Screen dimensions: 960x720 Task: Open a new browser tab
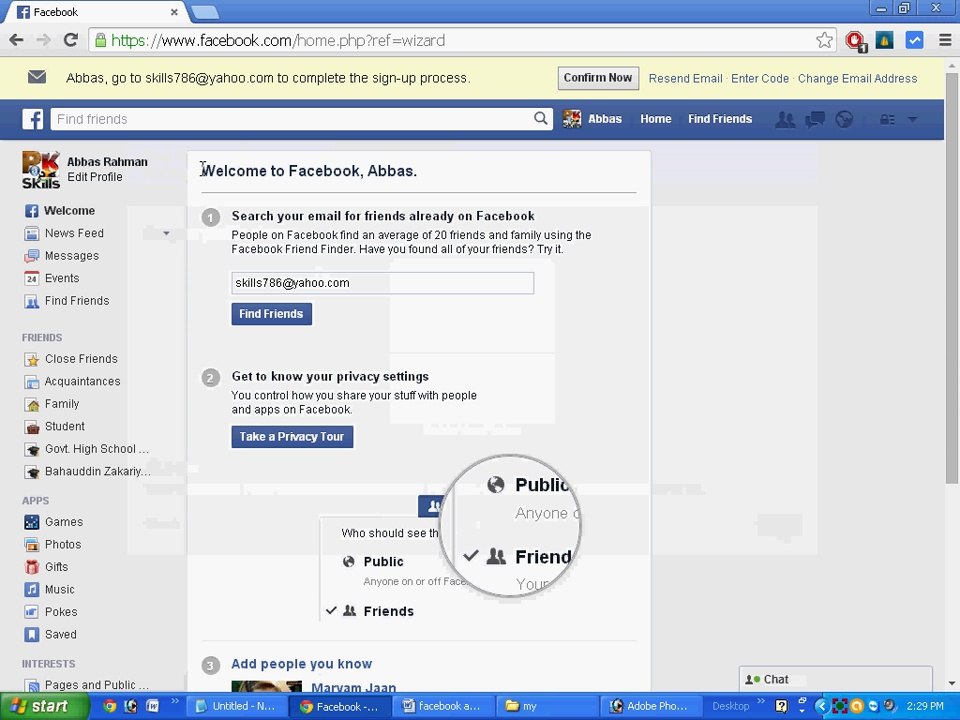point(204,12)
